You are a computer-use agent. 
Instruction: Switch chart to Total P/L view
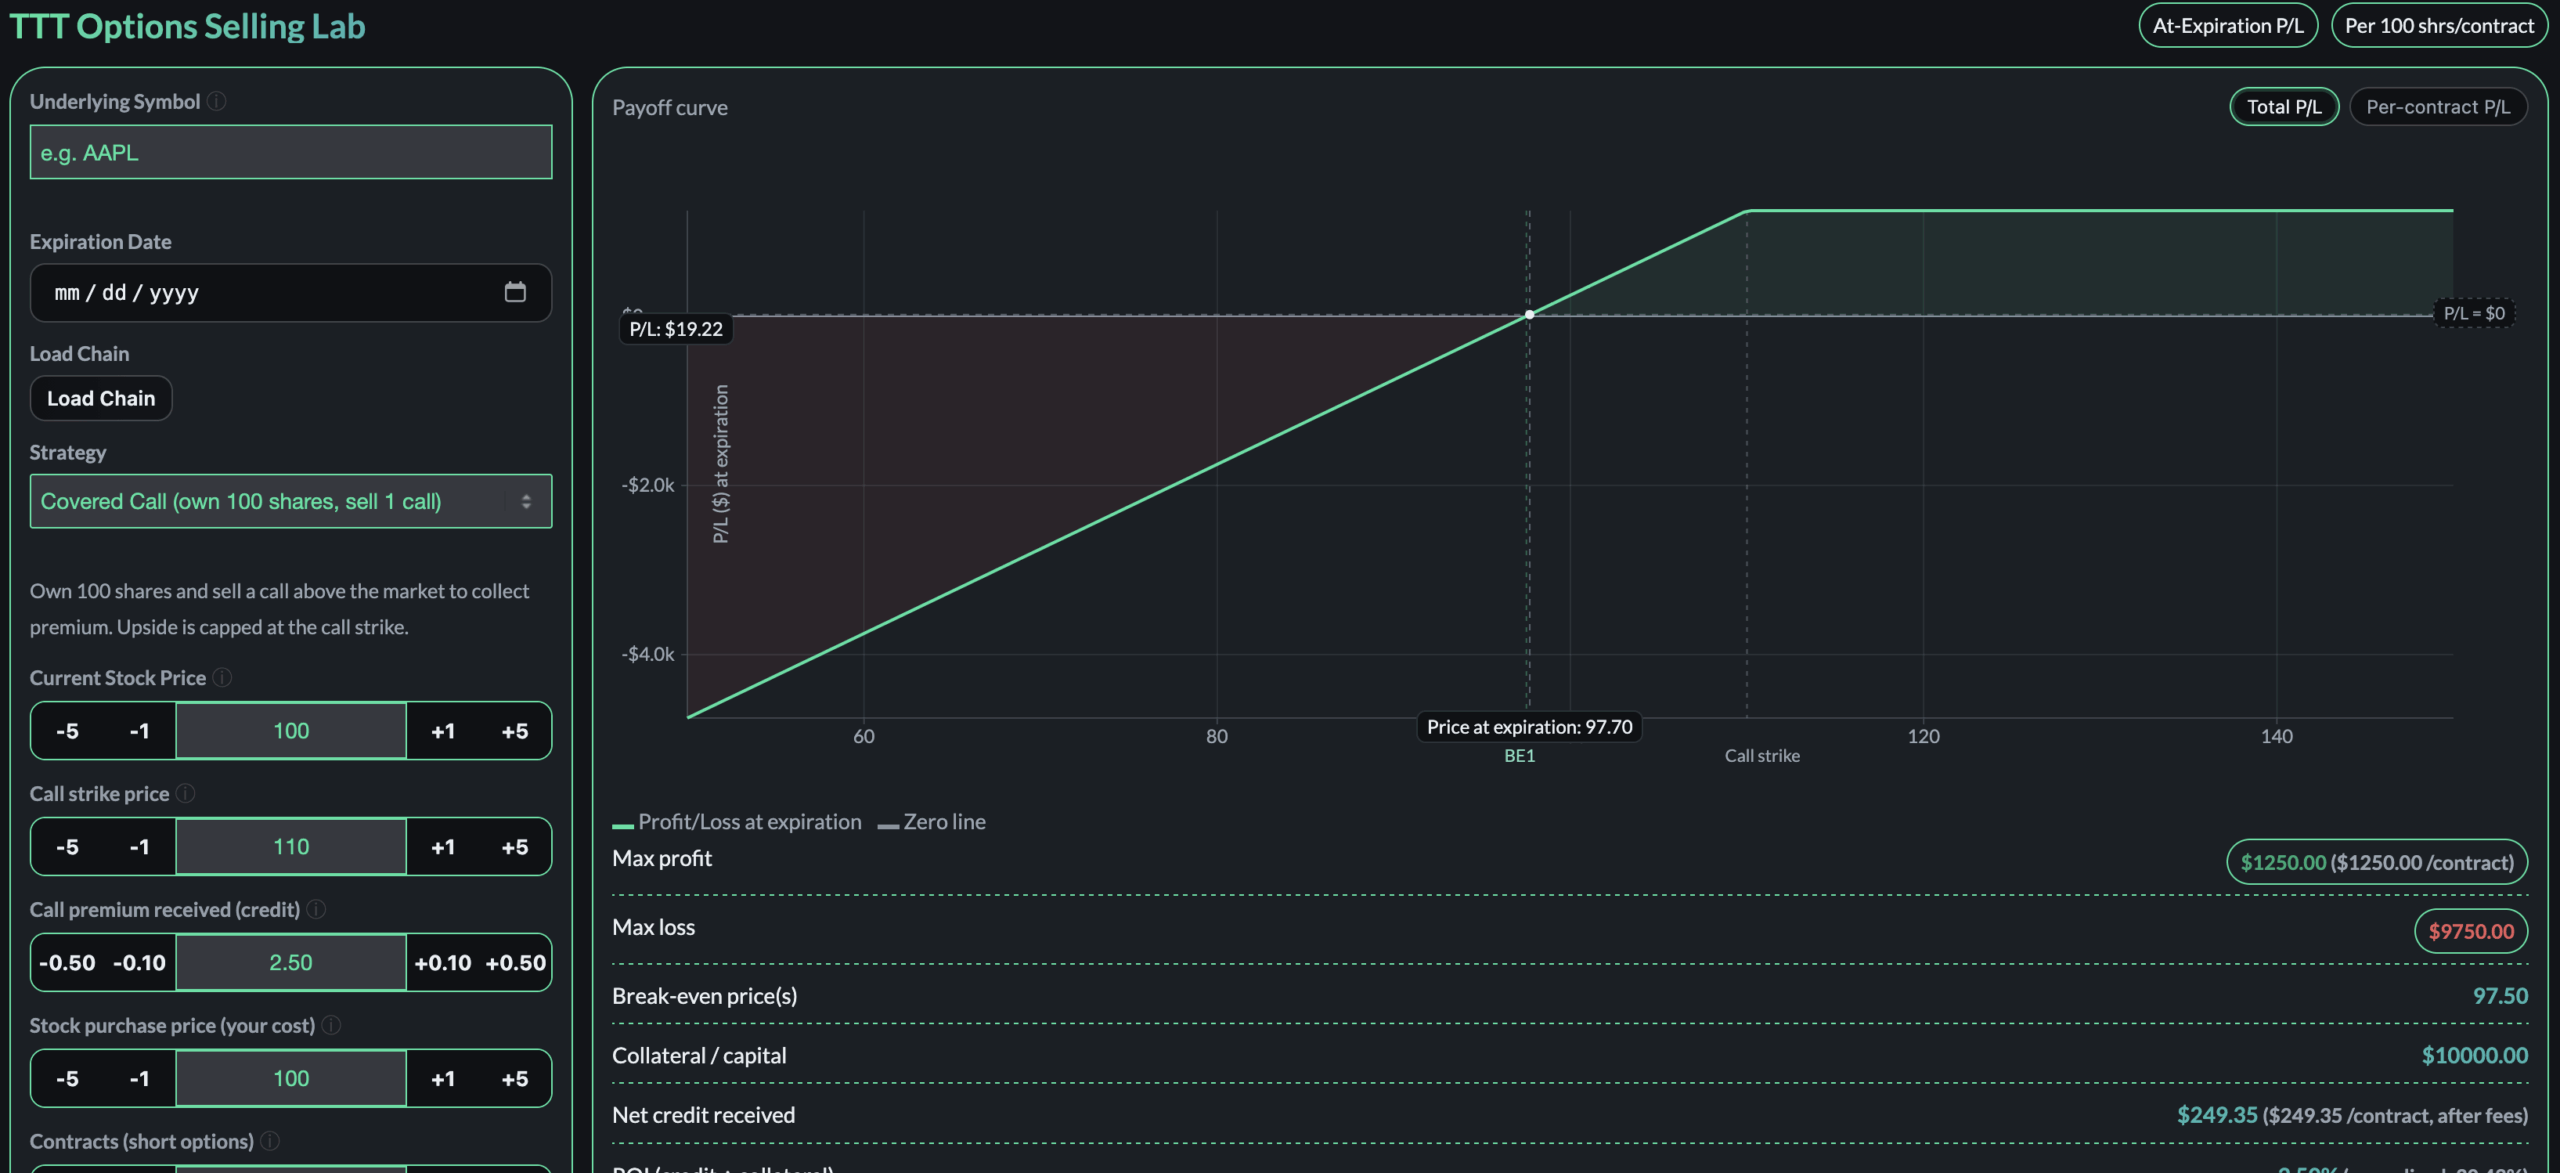point(2284,107)
